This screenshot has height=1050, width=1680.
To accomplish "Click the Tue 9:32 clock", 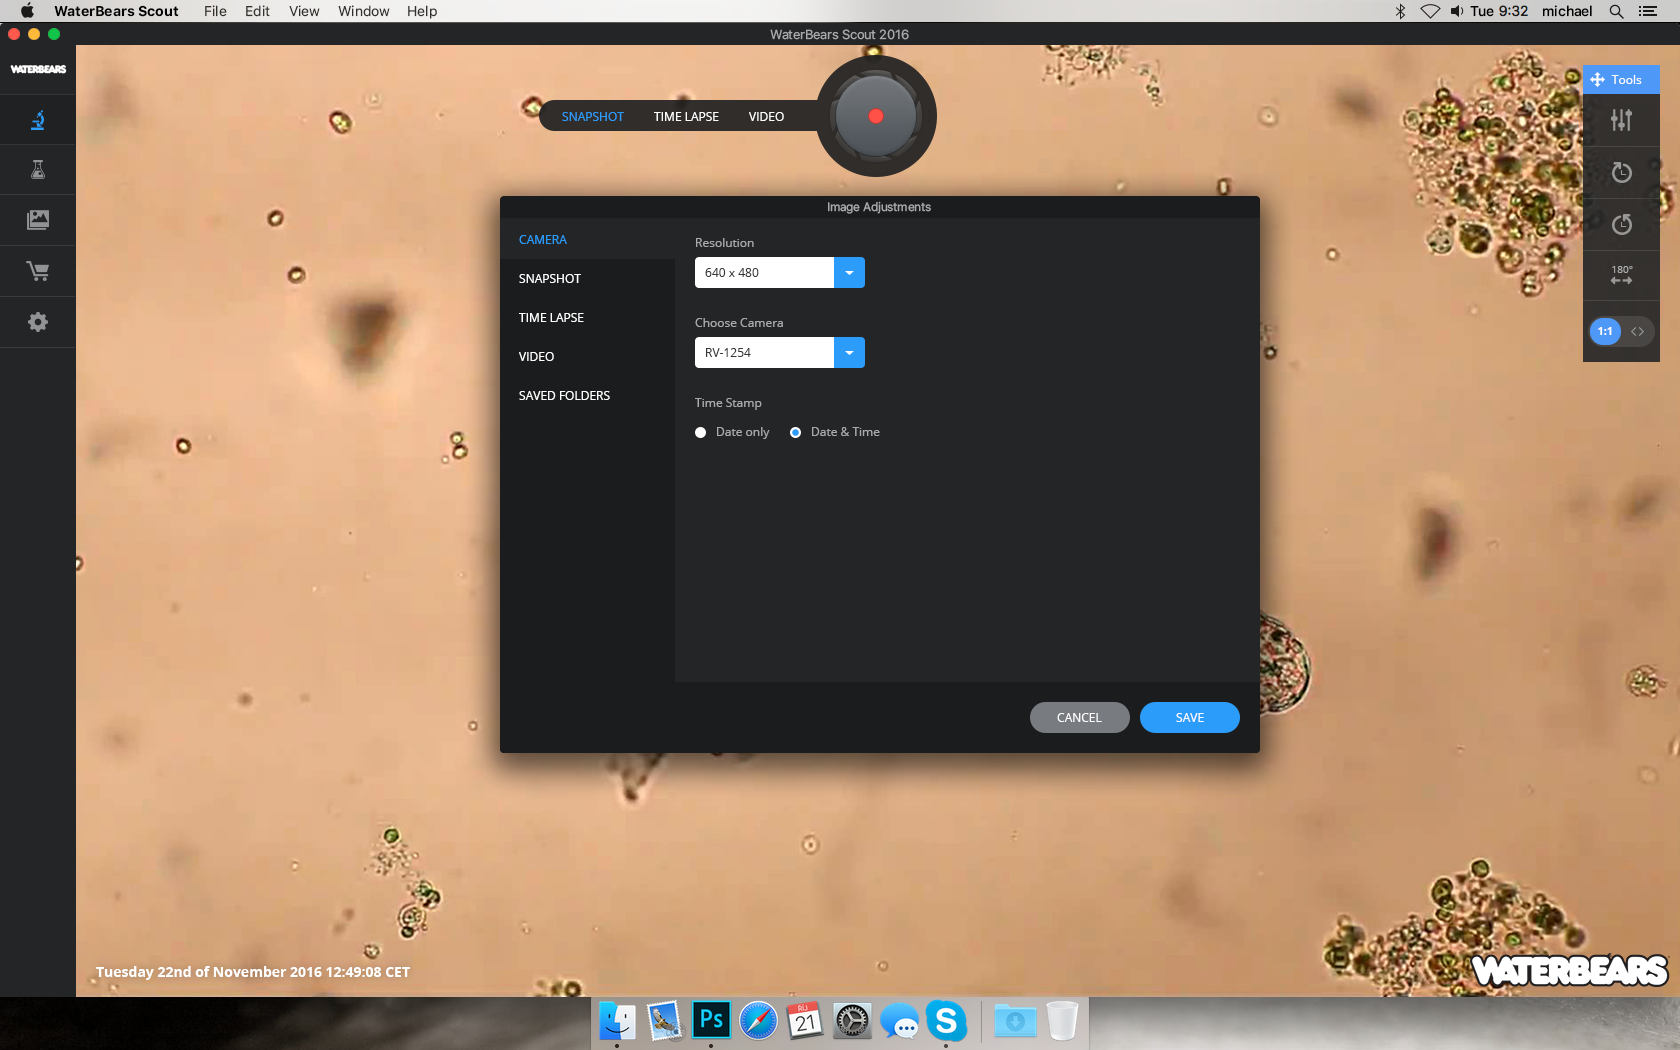I will pyautogui.click(x=1499, y=11).
